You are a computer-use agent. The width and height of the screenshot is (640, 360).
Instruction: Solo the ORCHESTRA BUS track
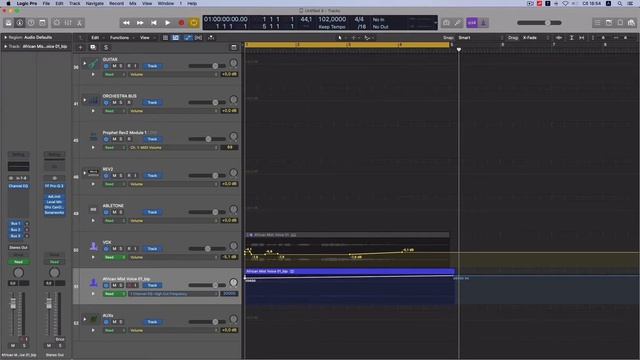(x=121, y=102)
